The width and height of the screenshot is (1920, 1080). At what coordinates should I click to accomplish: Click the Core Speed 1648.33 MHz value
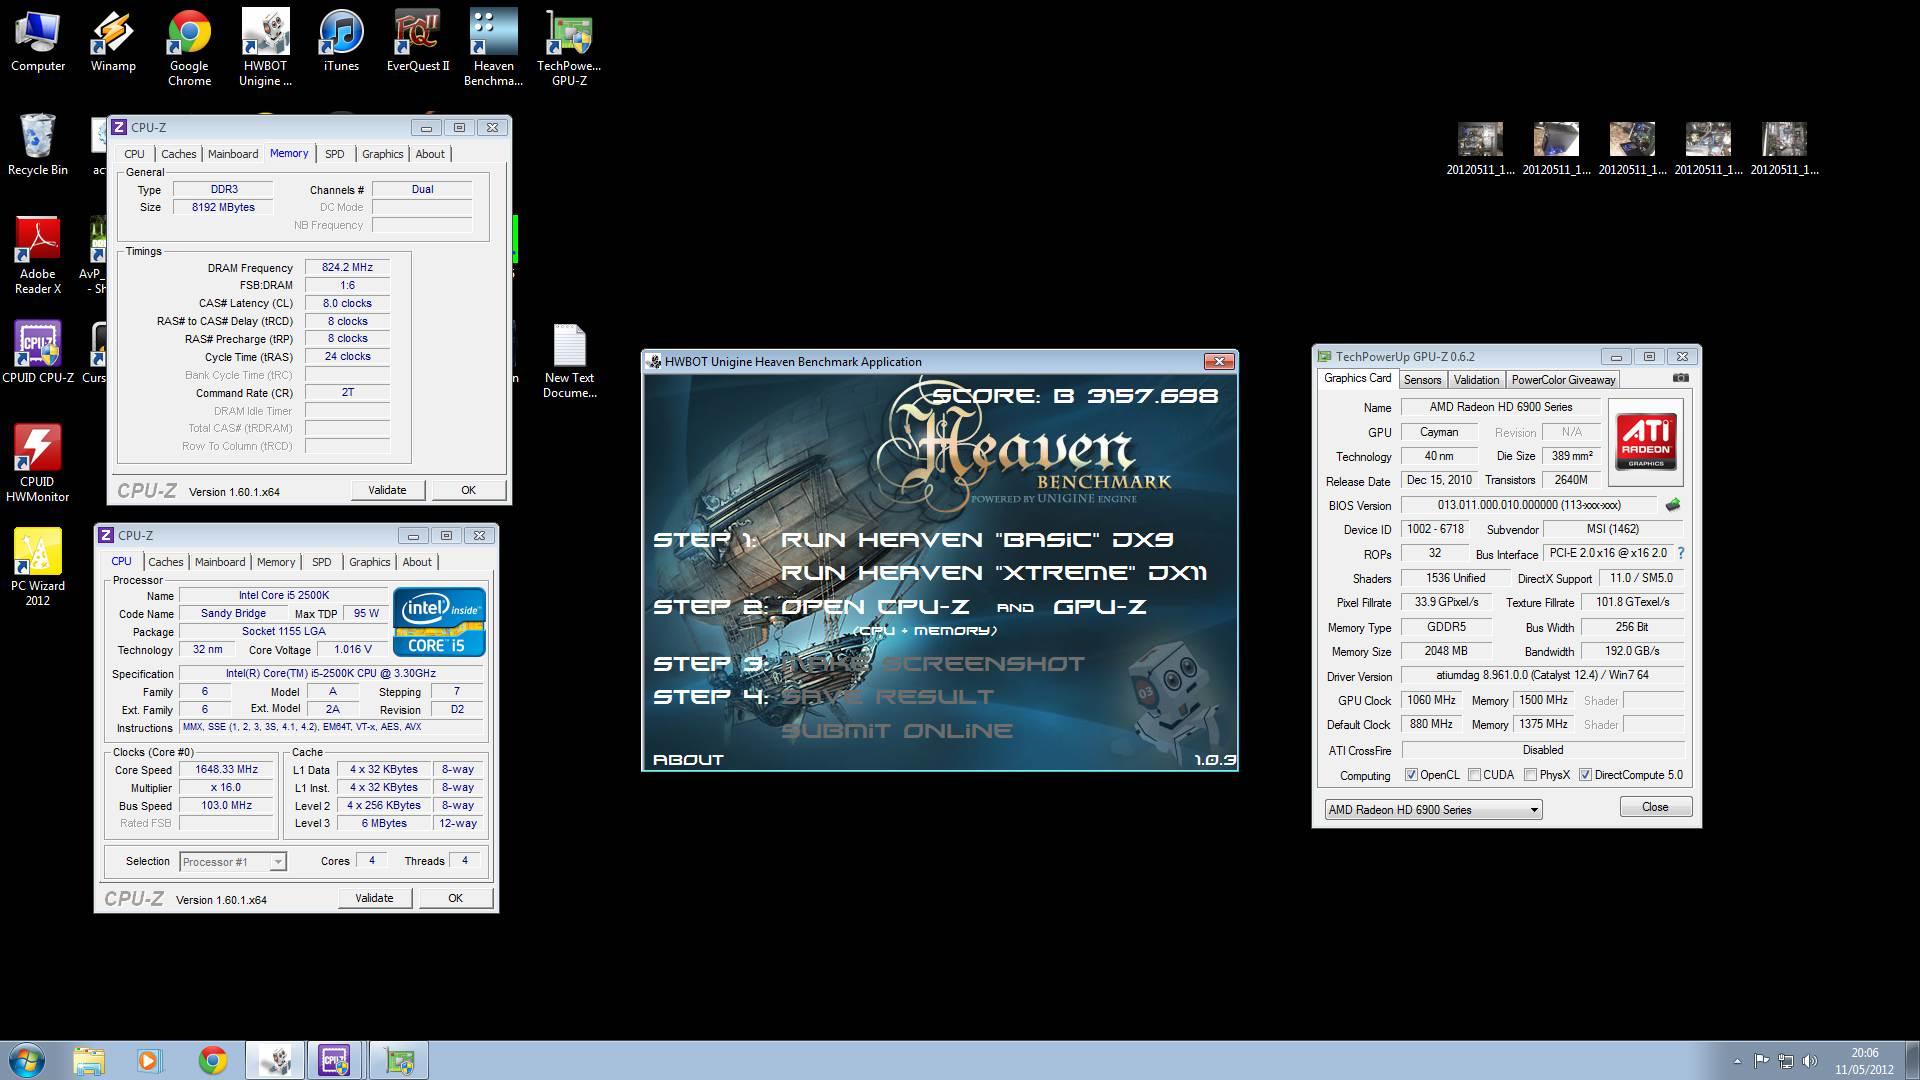pos(227,770)
